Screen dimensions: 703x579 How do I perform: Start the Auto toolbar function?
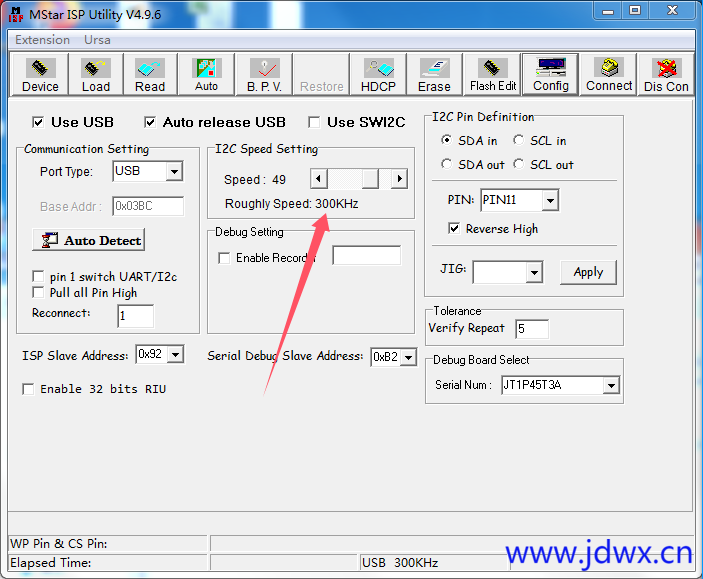[206, 74]
